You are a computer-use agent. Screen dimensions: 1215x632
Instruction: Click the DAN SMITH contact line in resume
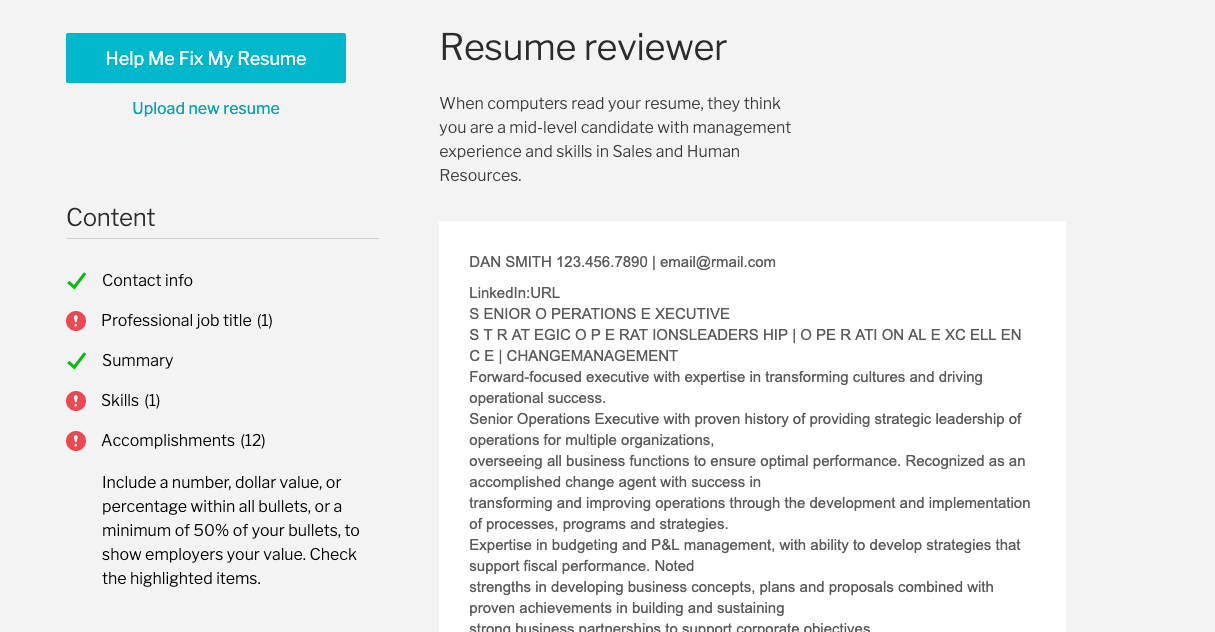pos(622,262)
